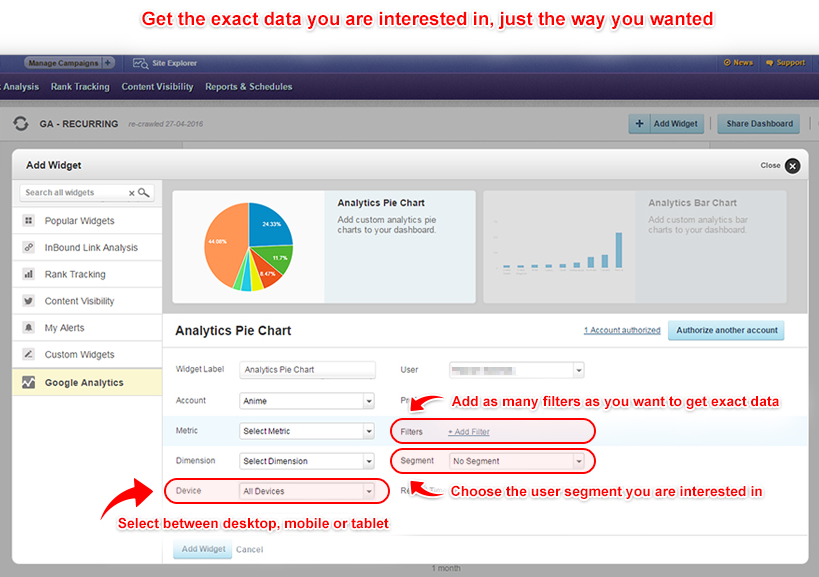Image resolution: width=819 pixels, height=577 pixels.
Task: Click the search magnifier icon
Action: click(x=144, y=192)
